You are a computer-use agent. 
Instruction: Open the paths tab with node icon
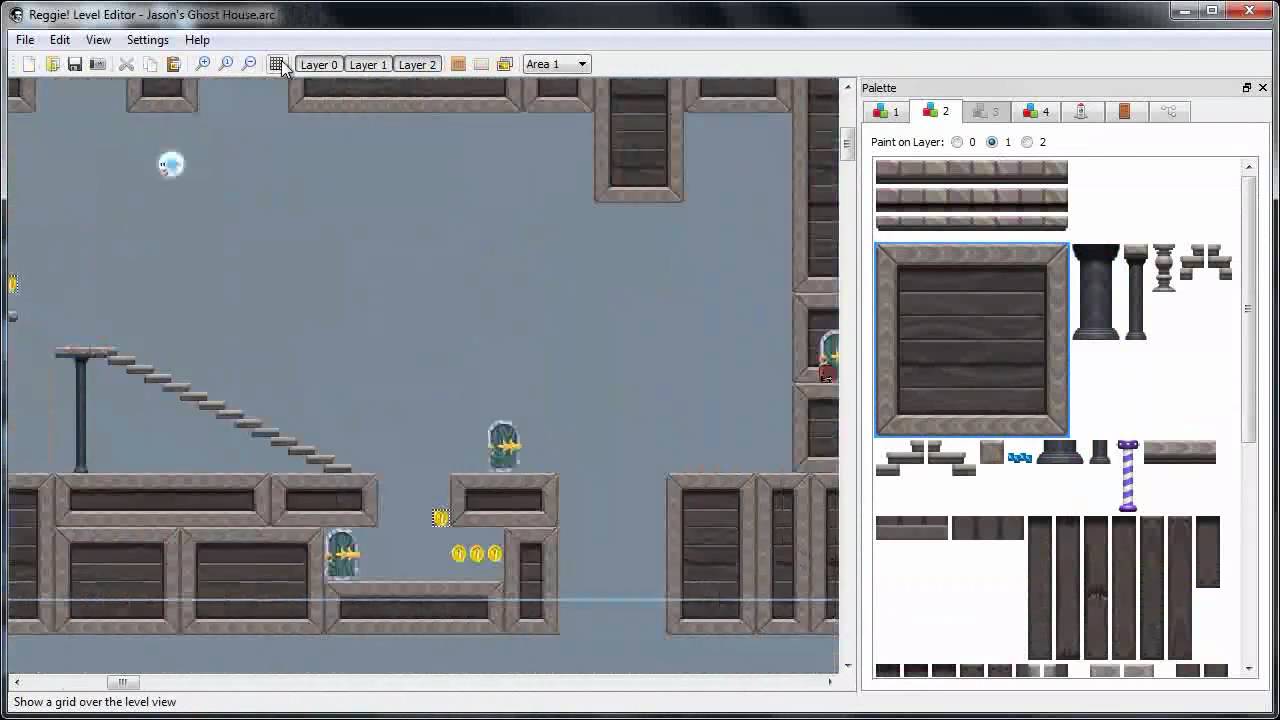[1168, 111]
